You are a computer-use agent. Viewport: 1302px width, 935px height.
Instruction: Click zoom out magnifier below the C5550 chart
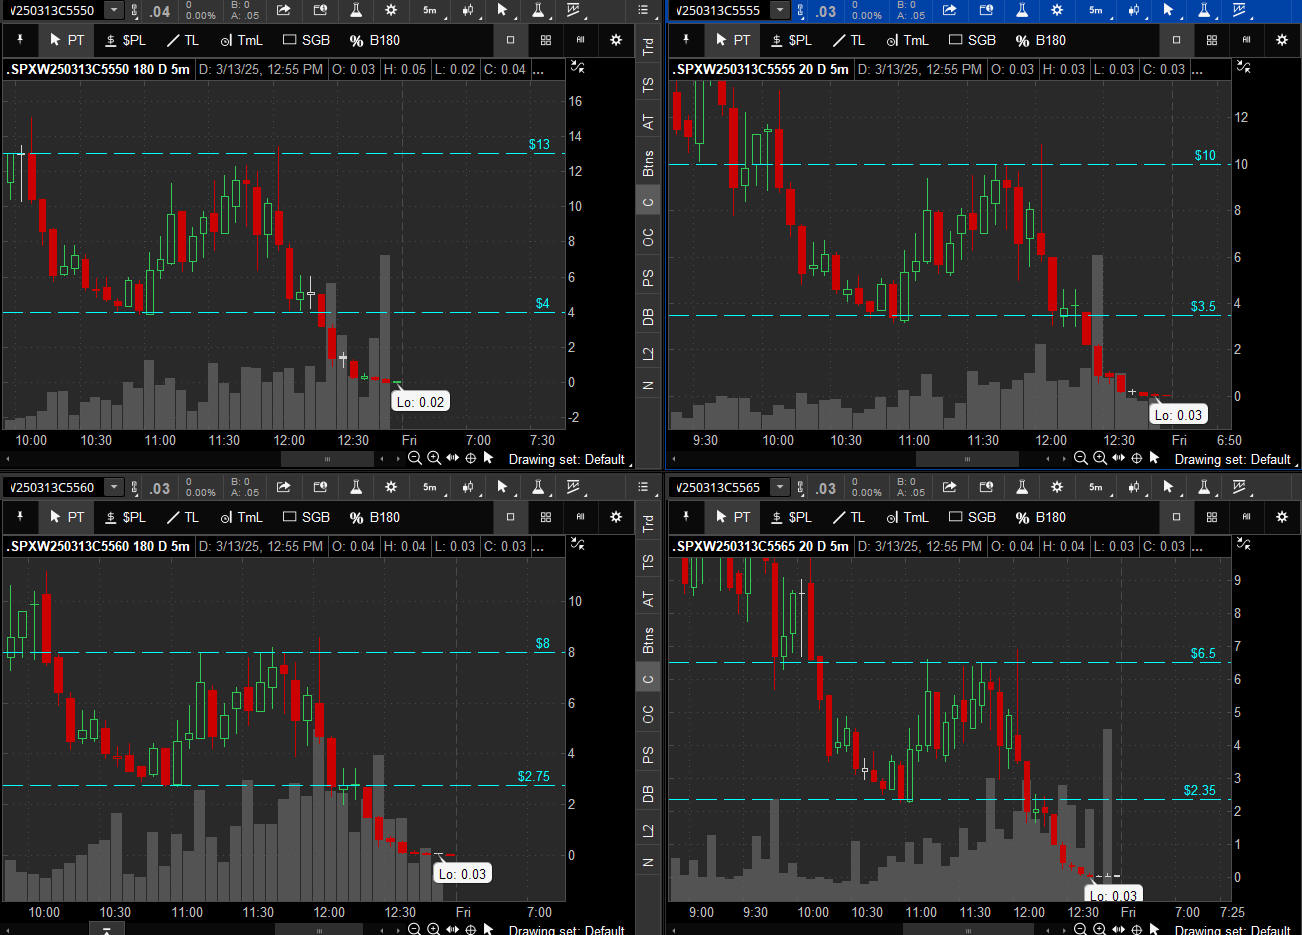point(415,458)
